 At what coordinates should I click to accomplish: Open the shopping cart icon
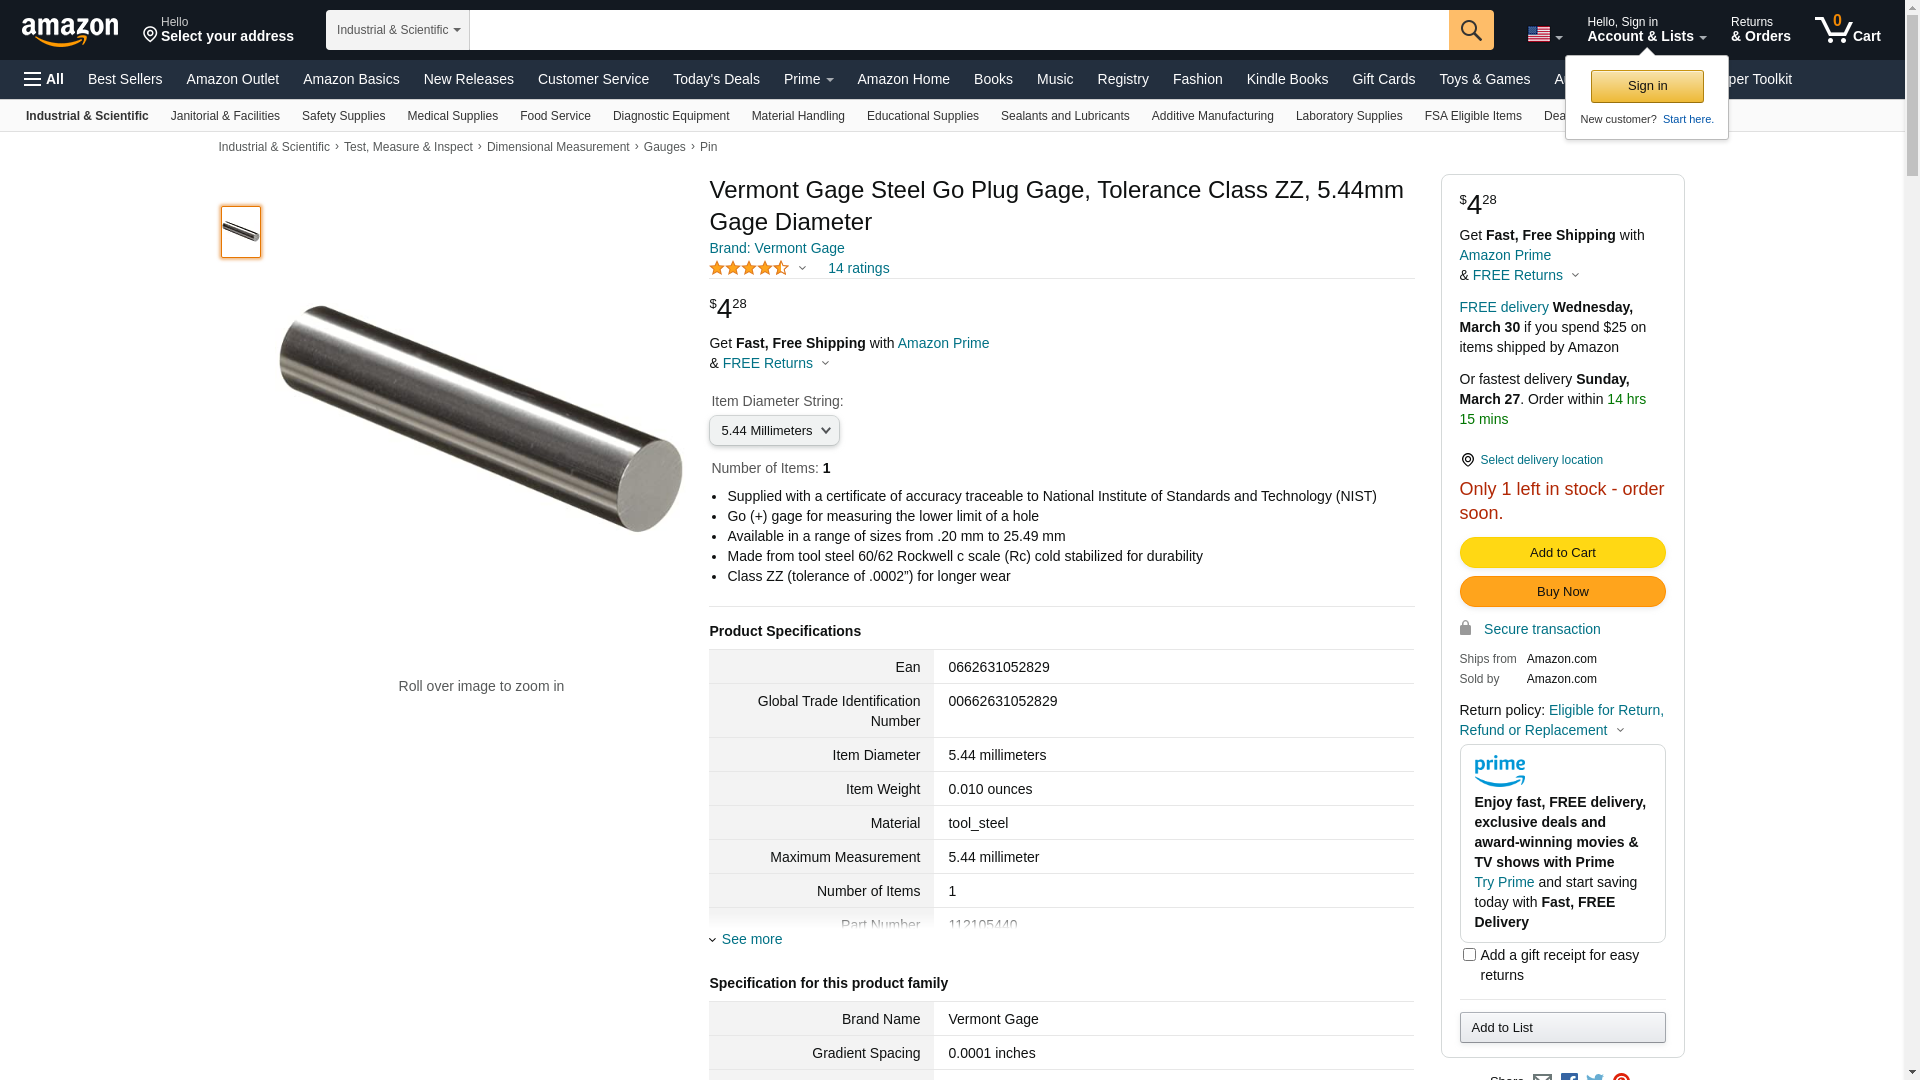1847,30
